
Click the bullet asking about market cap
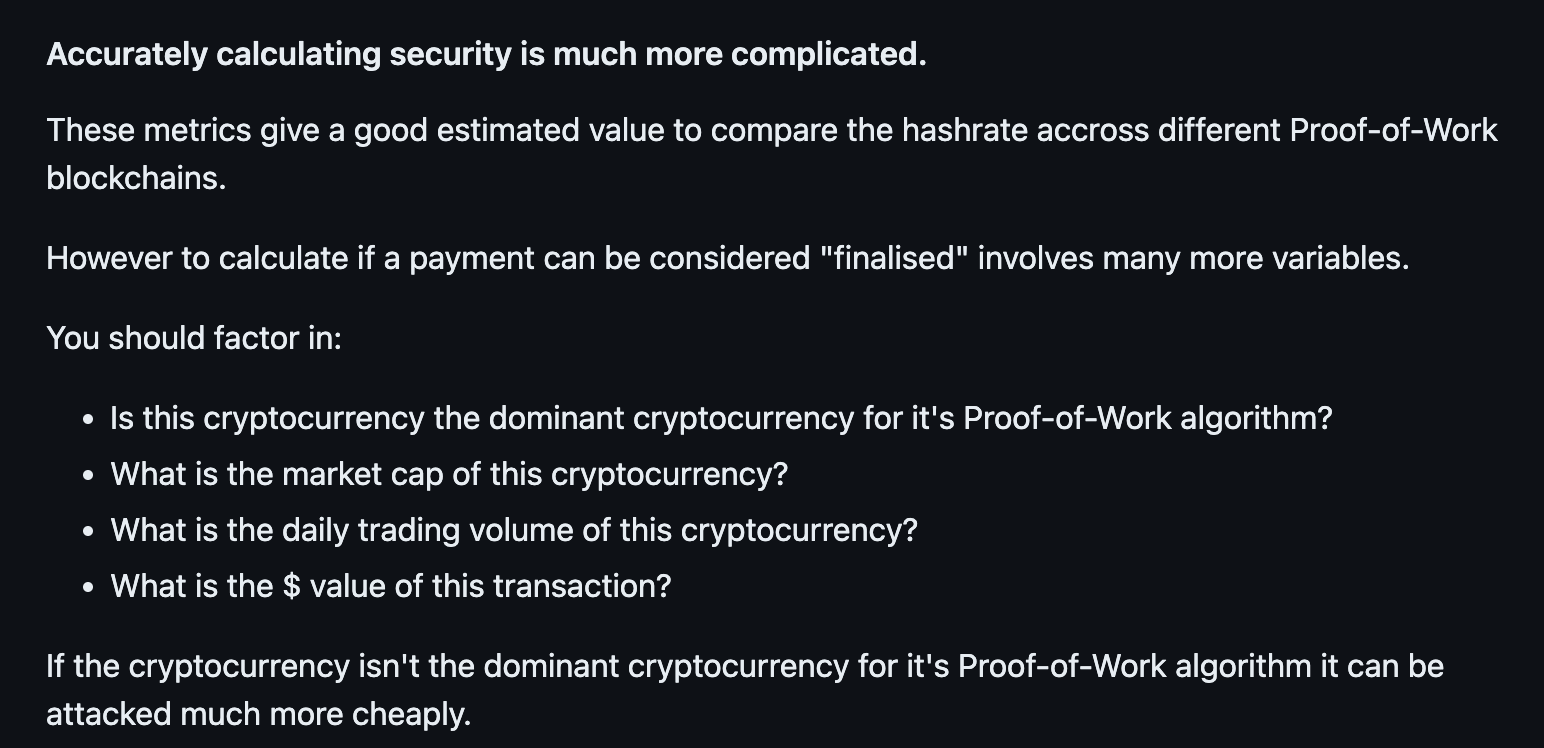point(449,474)
